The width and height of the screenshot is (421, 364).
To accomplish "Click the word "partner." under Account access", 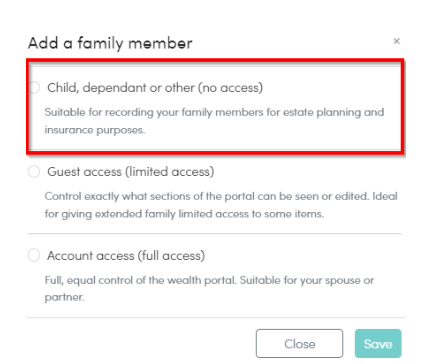I will click(x=65, y=297).
